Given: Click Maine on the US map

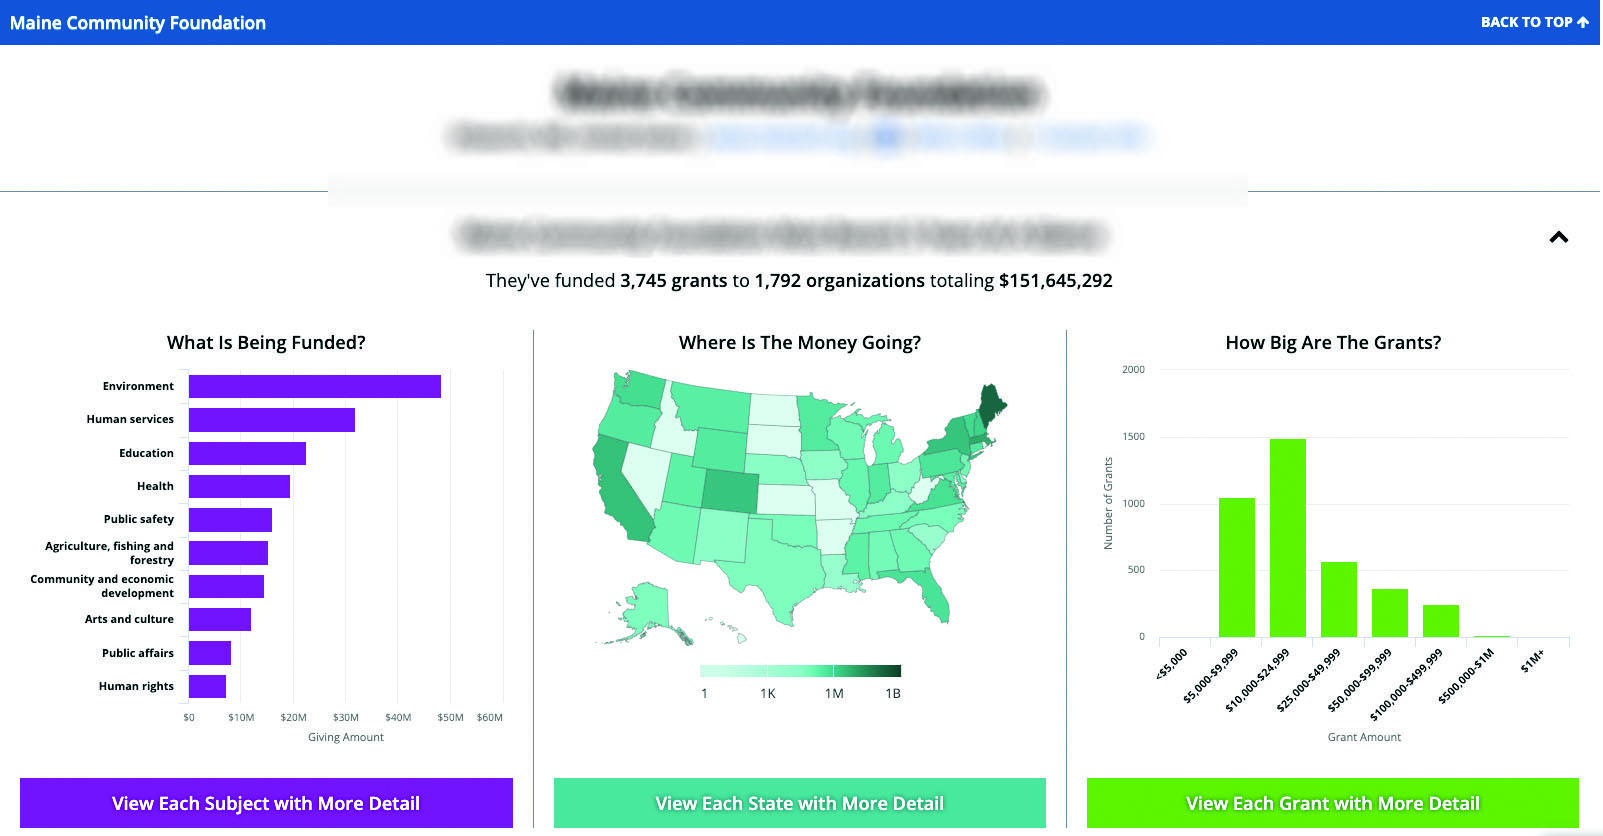Looking at the screenshot, I should (991, 403).
